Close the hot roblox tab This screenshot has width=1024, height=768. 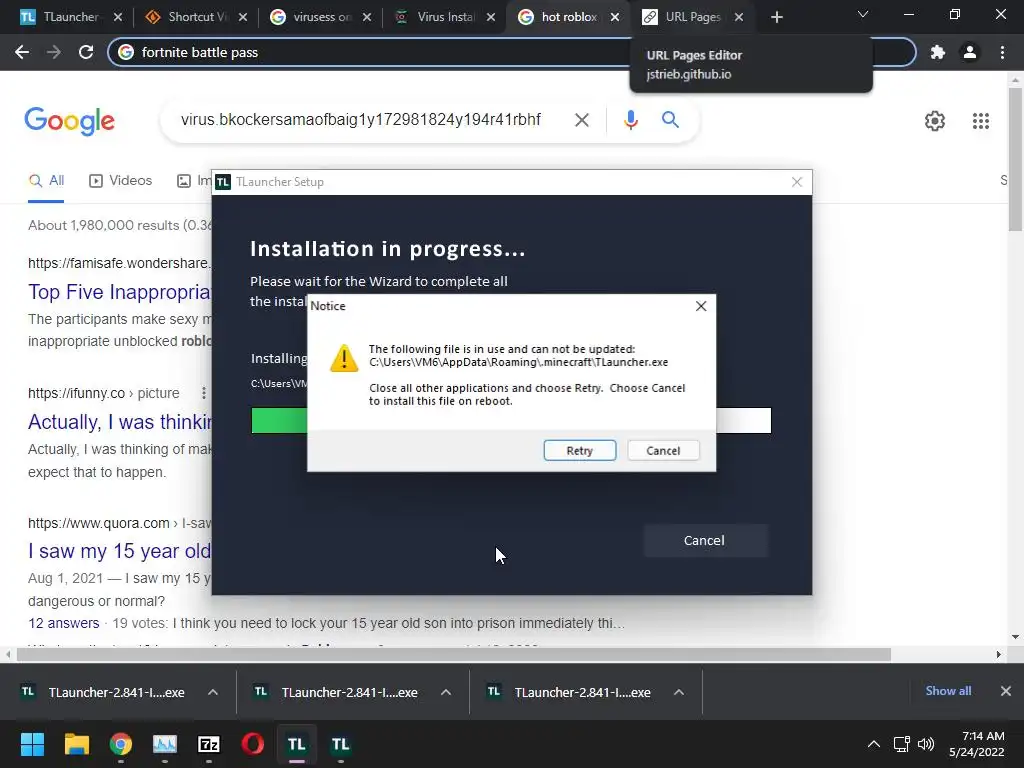click(615, 17)
